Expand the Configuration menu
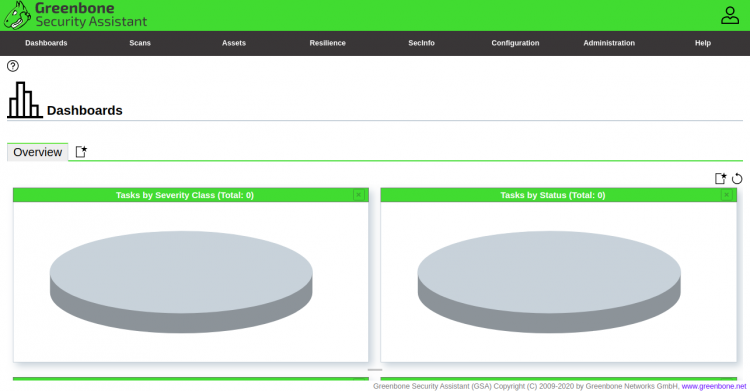This screenshot has width=750, height=391. pos(515,43)
